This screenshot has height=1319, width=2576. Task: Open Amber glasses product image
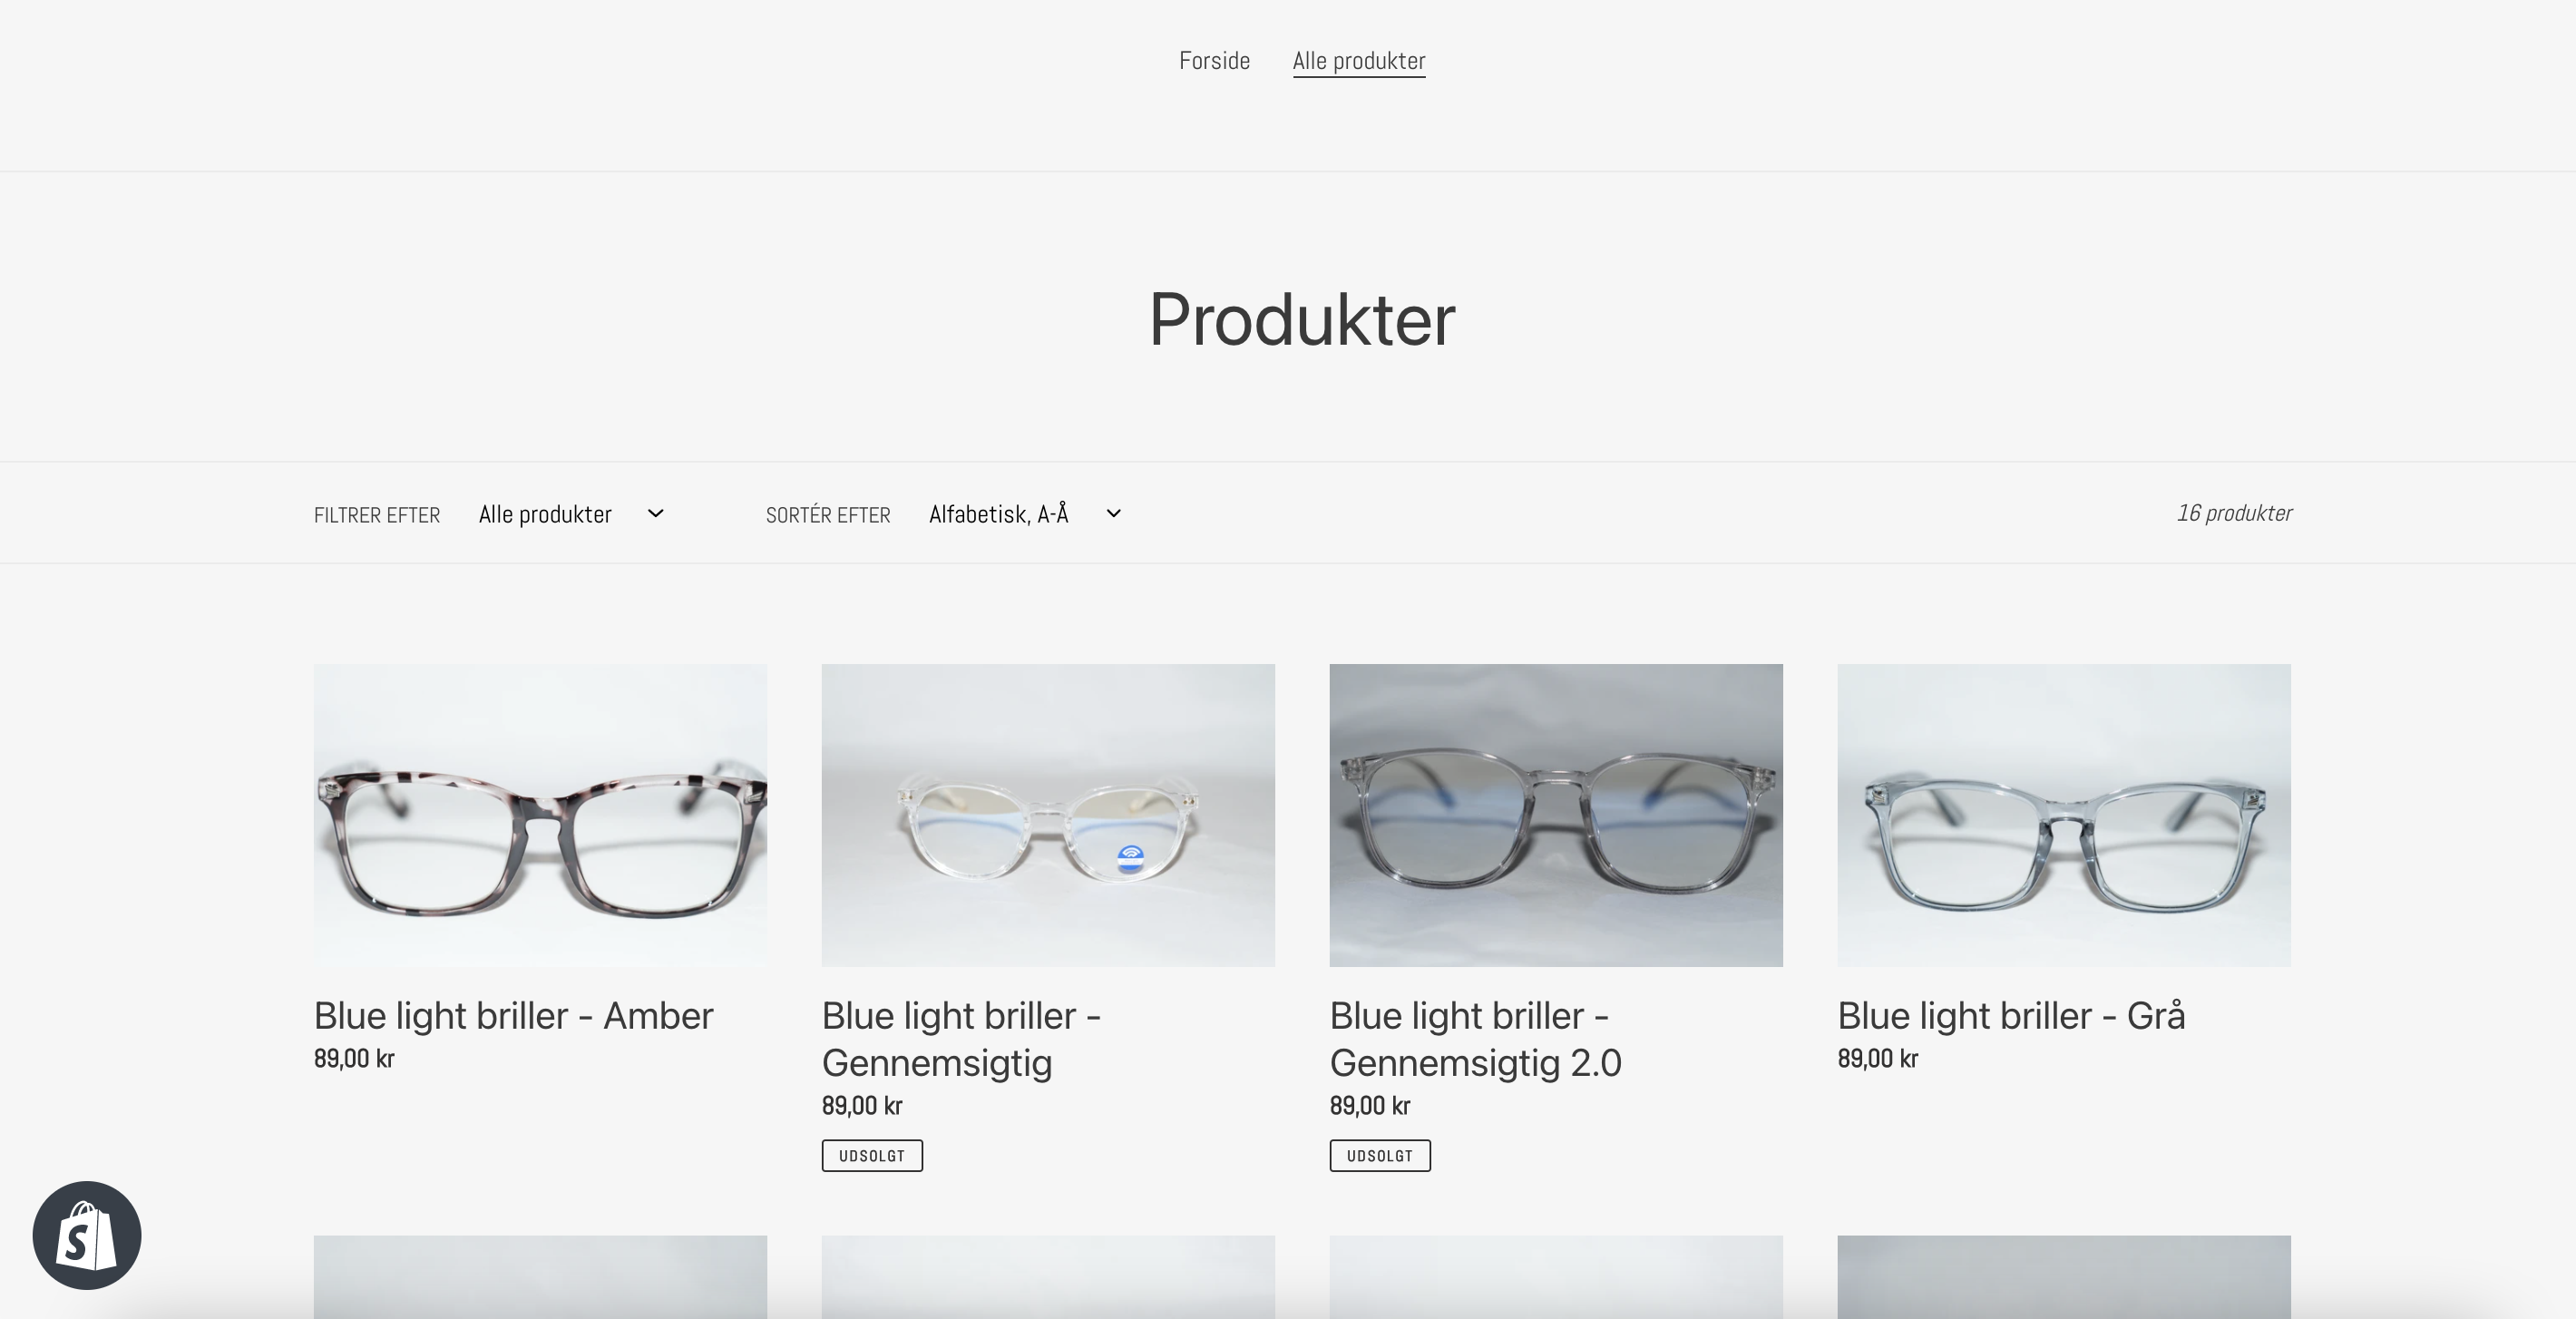point(540,815)
